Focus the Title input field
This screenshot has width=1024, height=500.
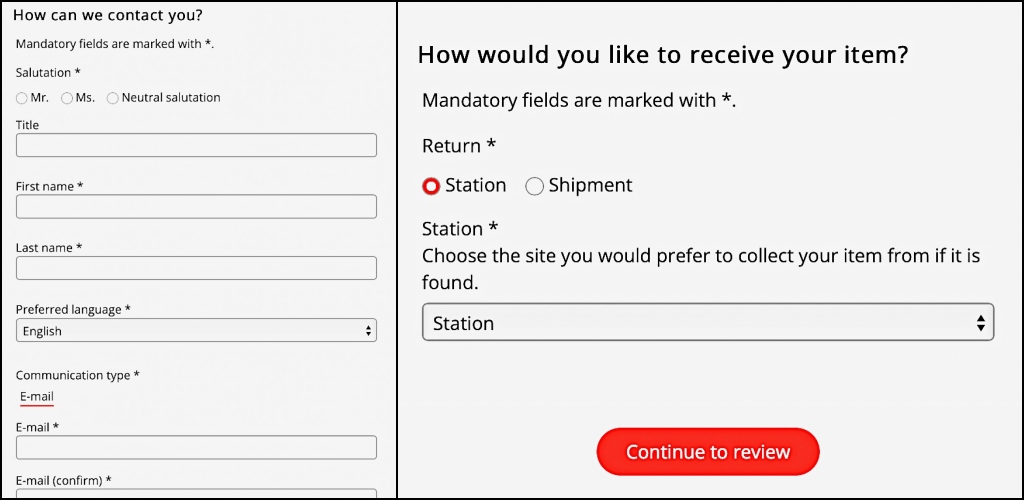coord(196,145)
